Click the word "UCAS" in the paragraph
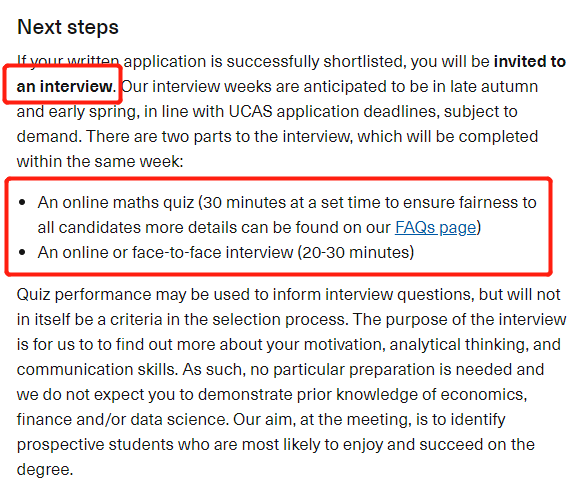Screen dimensions: 582x493 click(x=250, y=111)
